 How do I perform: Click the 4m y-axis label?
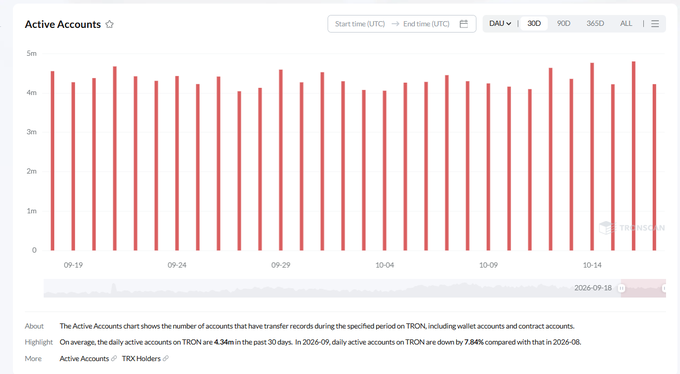pos(32,92)
